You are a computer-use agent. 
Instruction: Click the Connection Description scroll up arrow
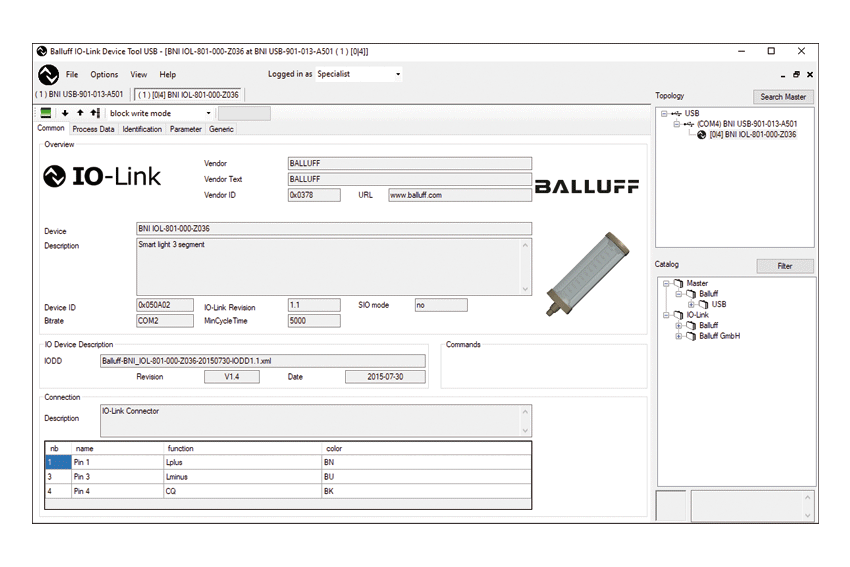(x=525, y=411)
